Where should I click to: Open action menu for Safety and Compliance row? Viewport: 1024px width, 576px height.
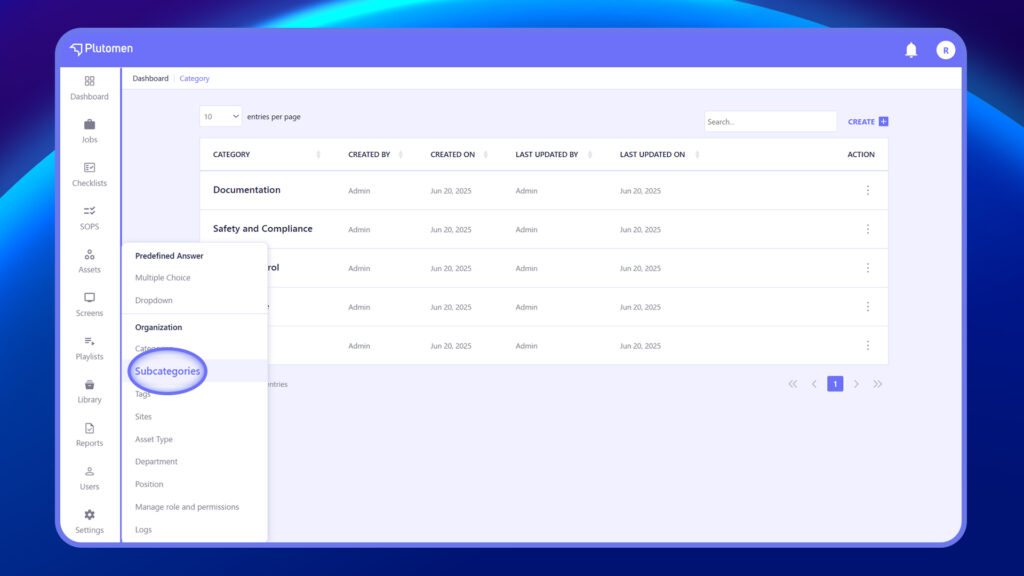(867, 229)
